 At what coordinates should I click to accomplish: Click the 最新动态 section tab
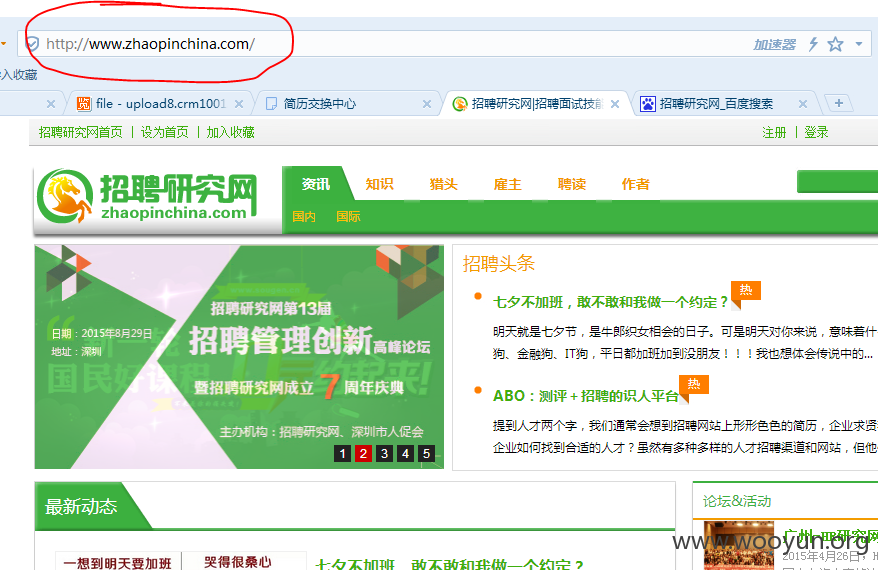pos(81,507)
